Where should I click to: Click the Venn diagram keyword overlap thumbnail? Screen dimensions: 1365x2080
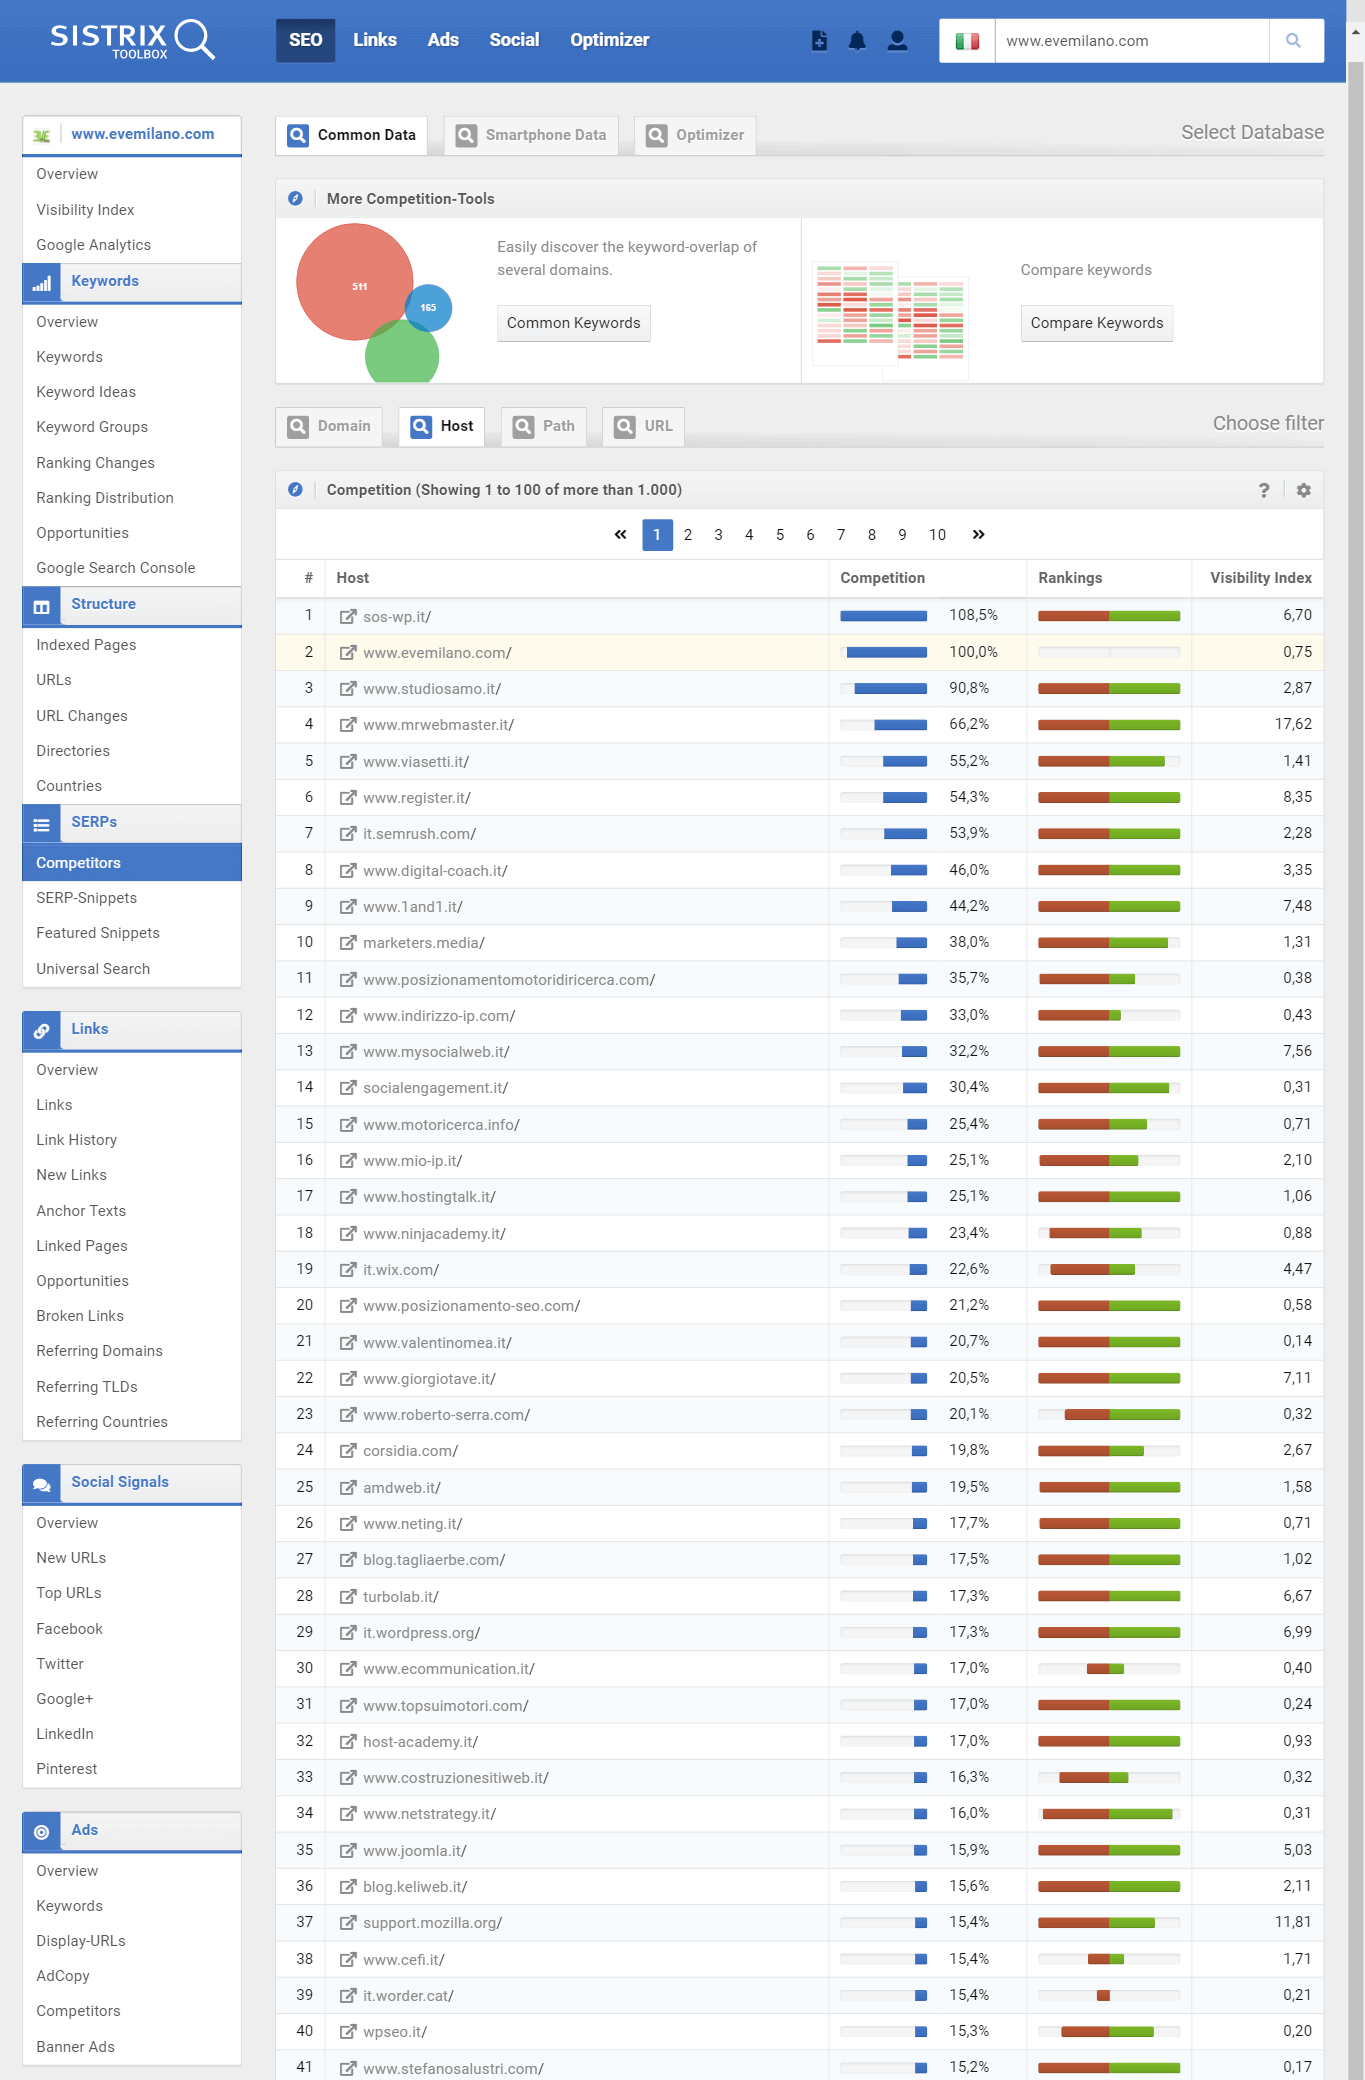[374, 302]
